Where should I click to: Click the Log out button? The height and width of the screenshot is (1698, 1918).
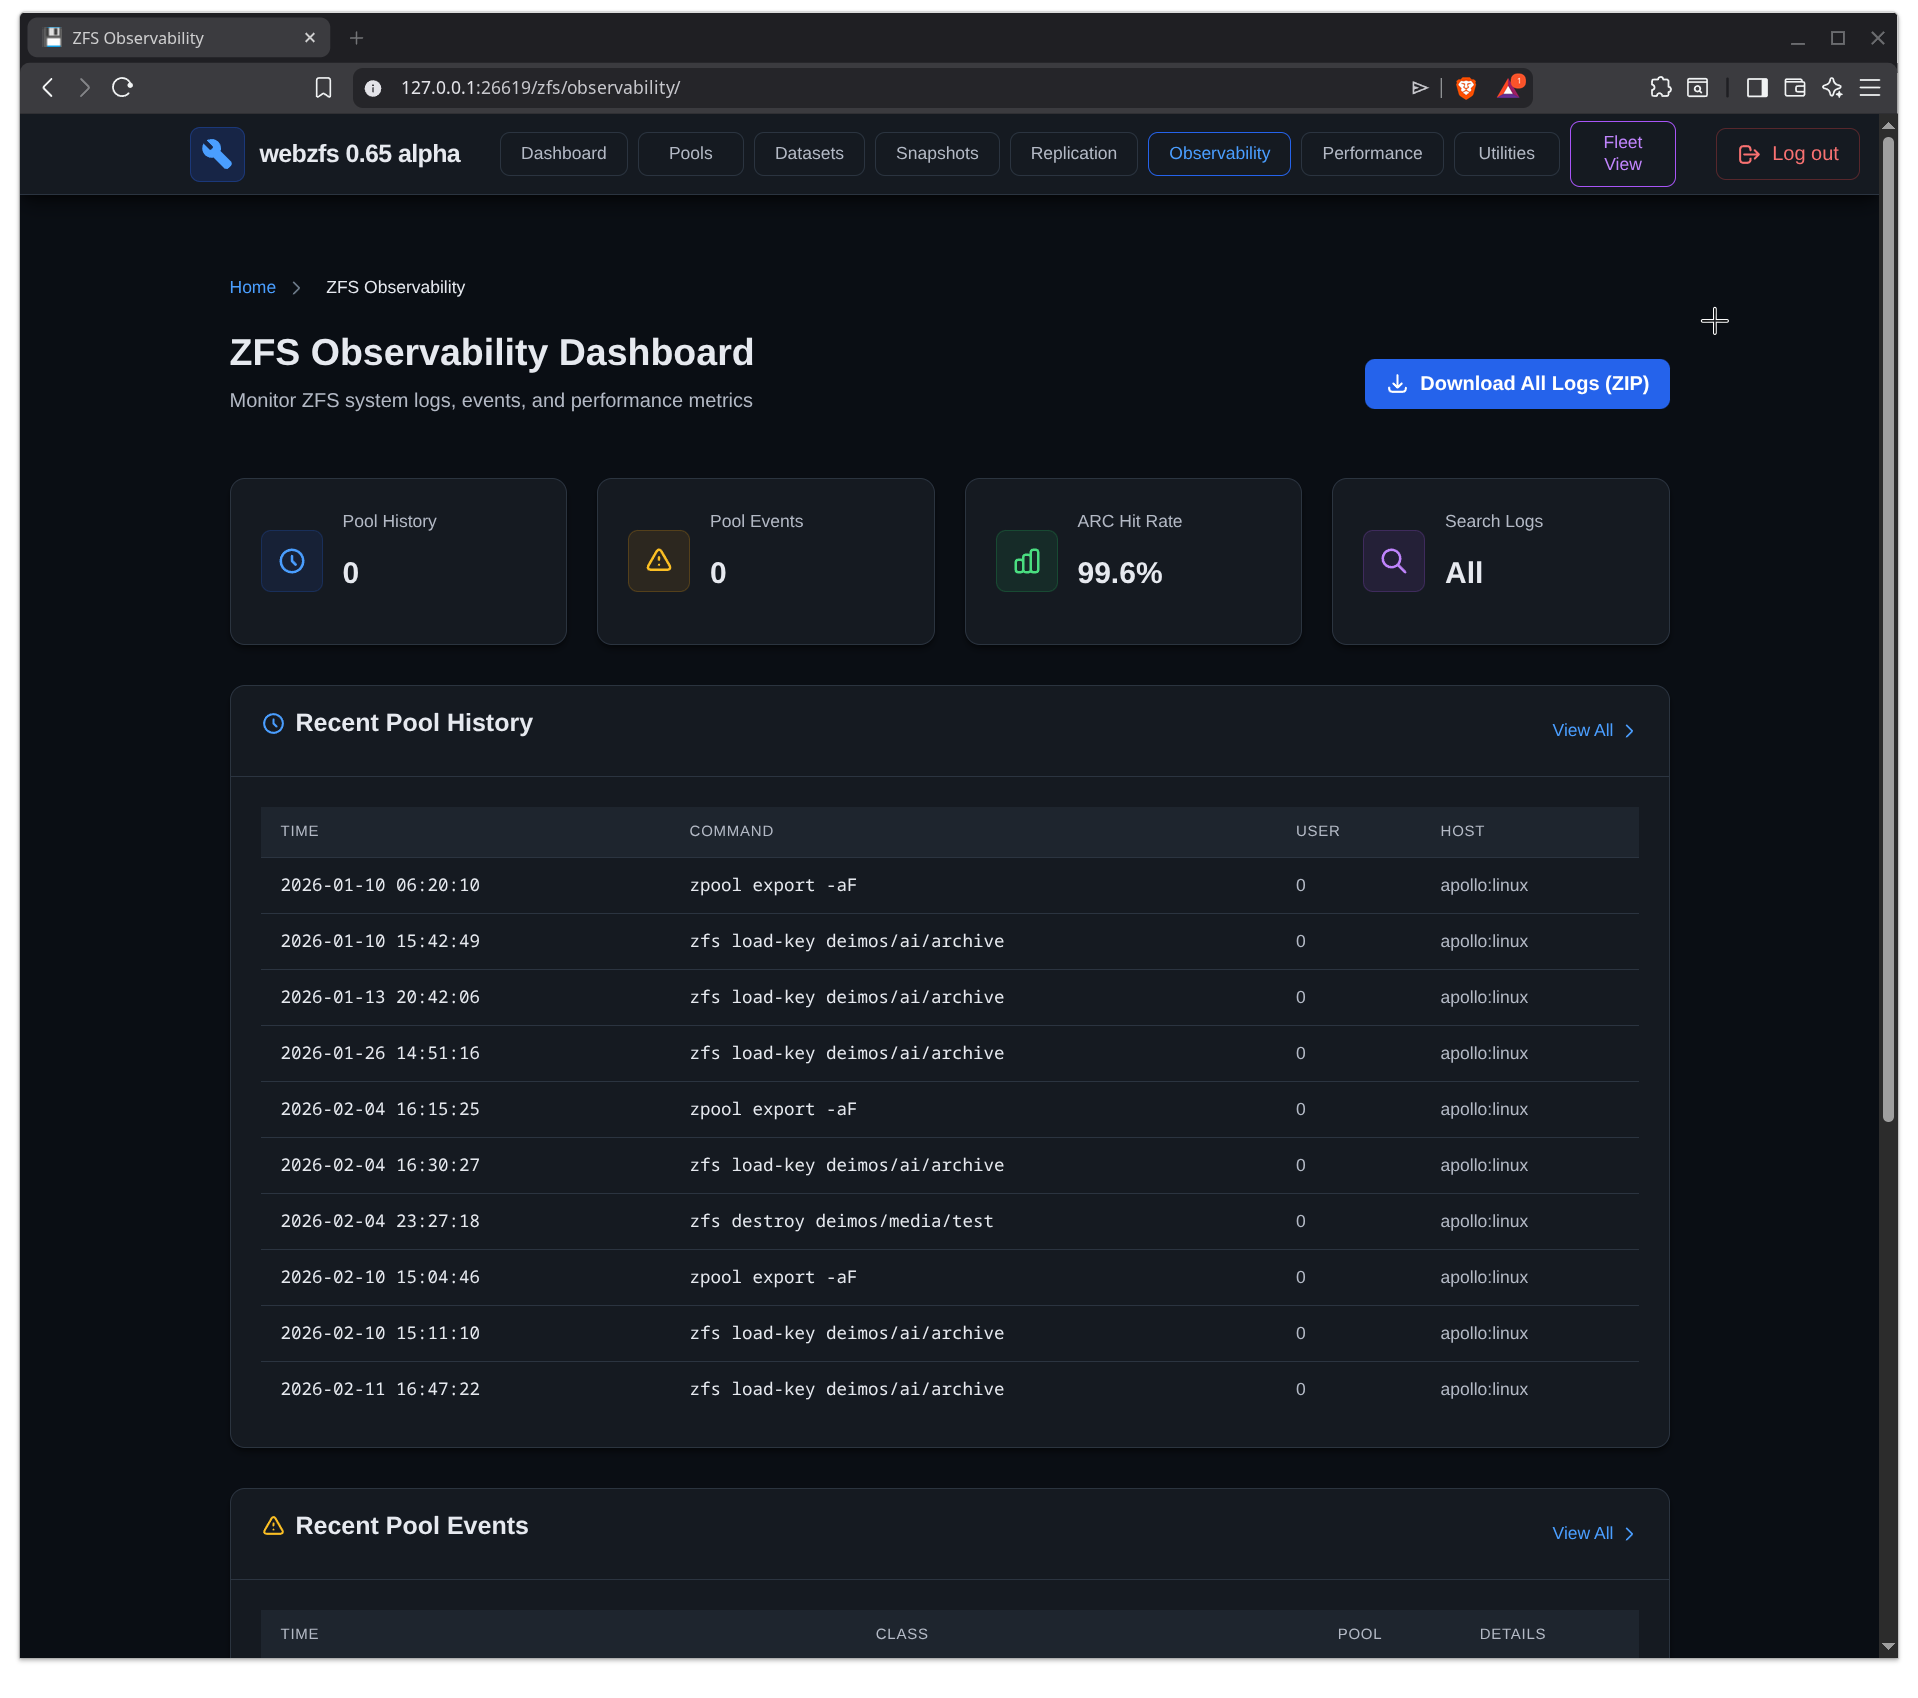[1787, 153]
